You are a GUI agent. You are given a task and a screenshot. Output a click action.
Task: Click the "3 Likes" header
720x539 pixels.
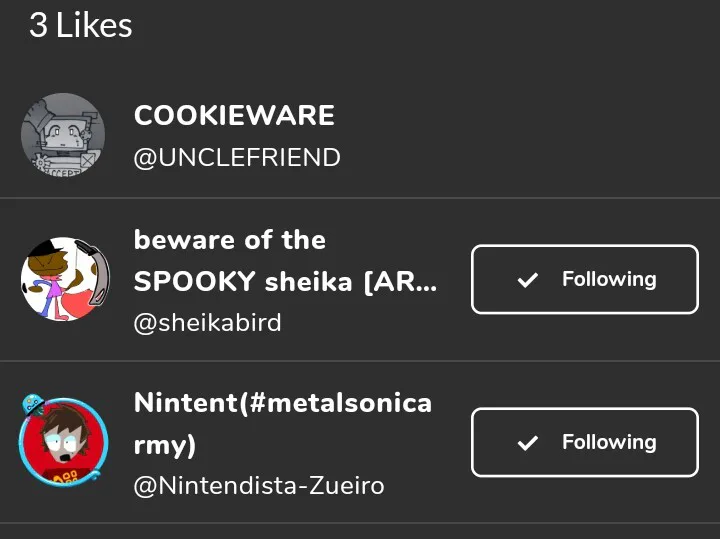click(x=81, y=25)
